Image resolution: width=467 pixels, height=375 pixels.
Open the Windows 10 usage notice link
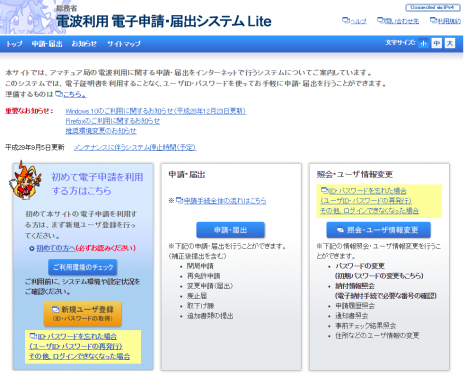click(156, 111)
